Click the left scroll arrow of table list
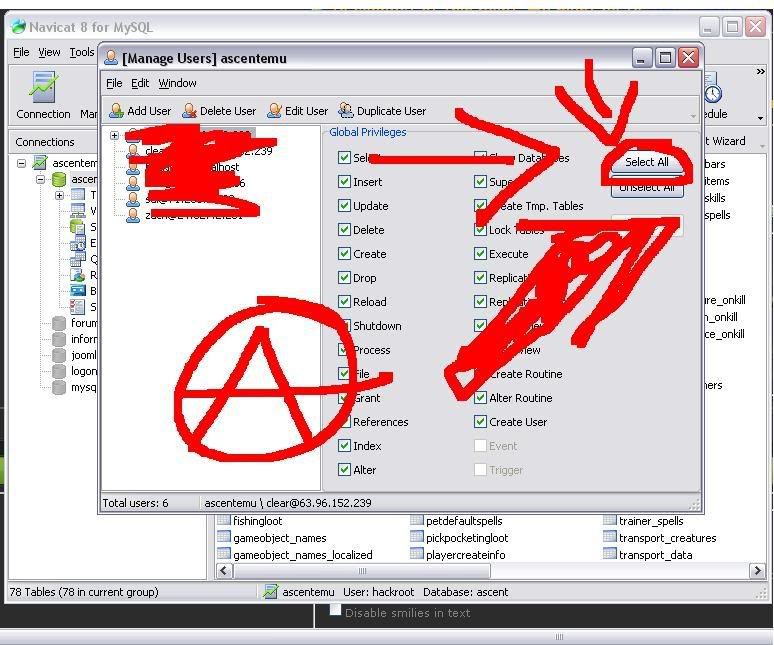Viewport: 774px width, 645px height. 224,571
